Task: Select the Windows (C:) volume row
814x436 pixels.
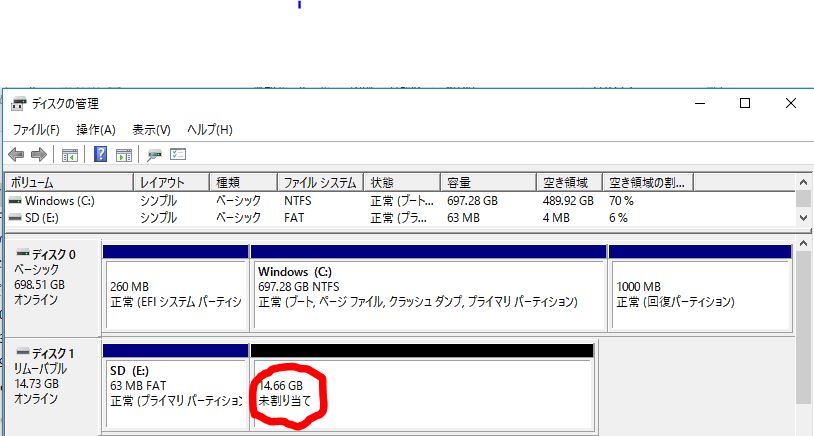Action: (400, 200)
